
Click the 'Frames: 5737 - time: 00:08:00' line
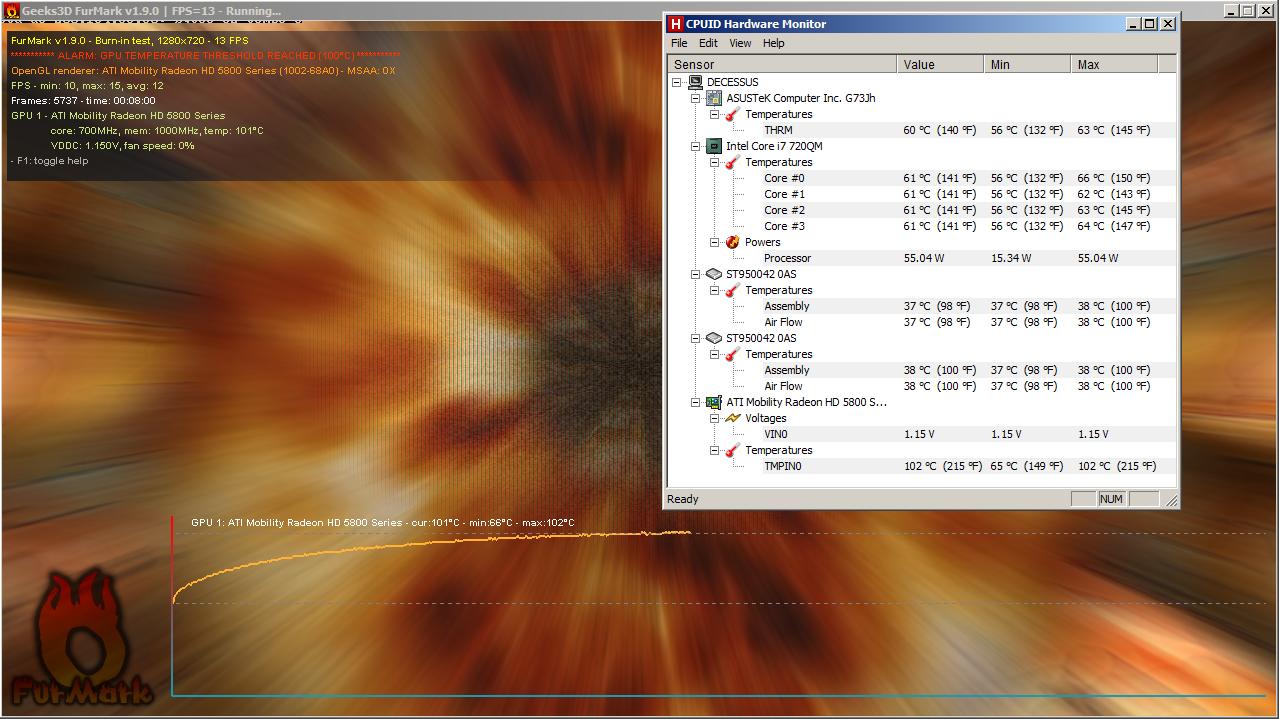(83, 101)
